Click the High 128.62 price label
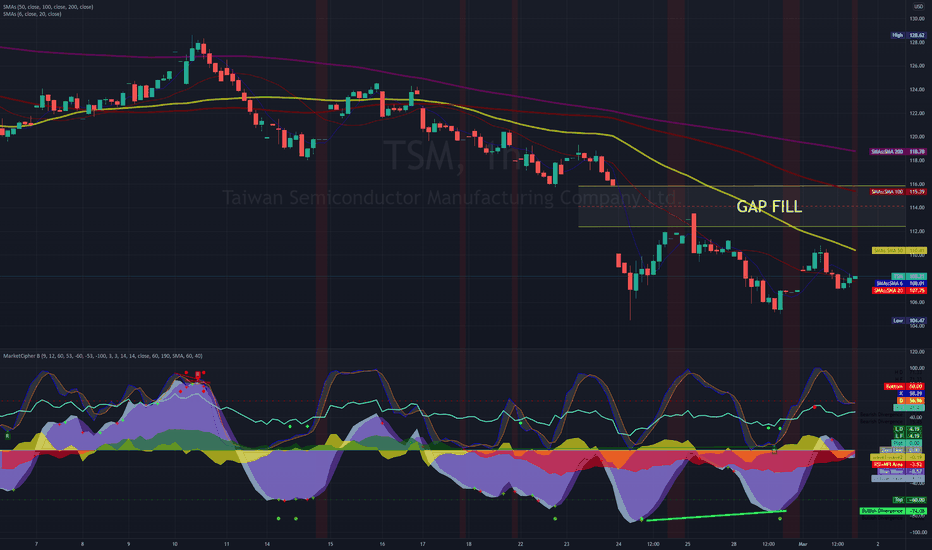This screenshot has height=550, width=932. point(908,35)
